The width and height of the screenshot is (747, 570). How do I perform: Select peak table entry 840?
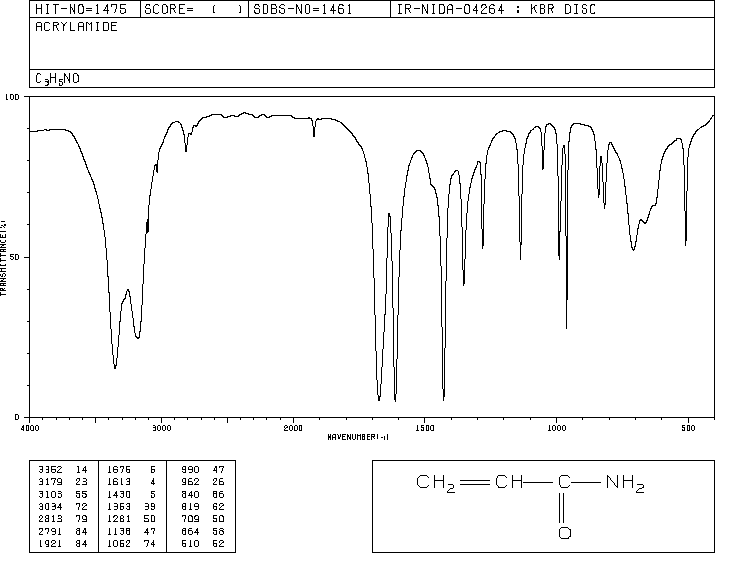(190, 494)
